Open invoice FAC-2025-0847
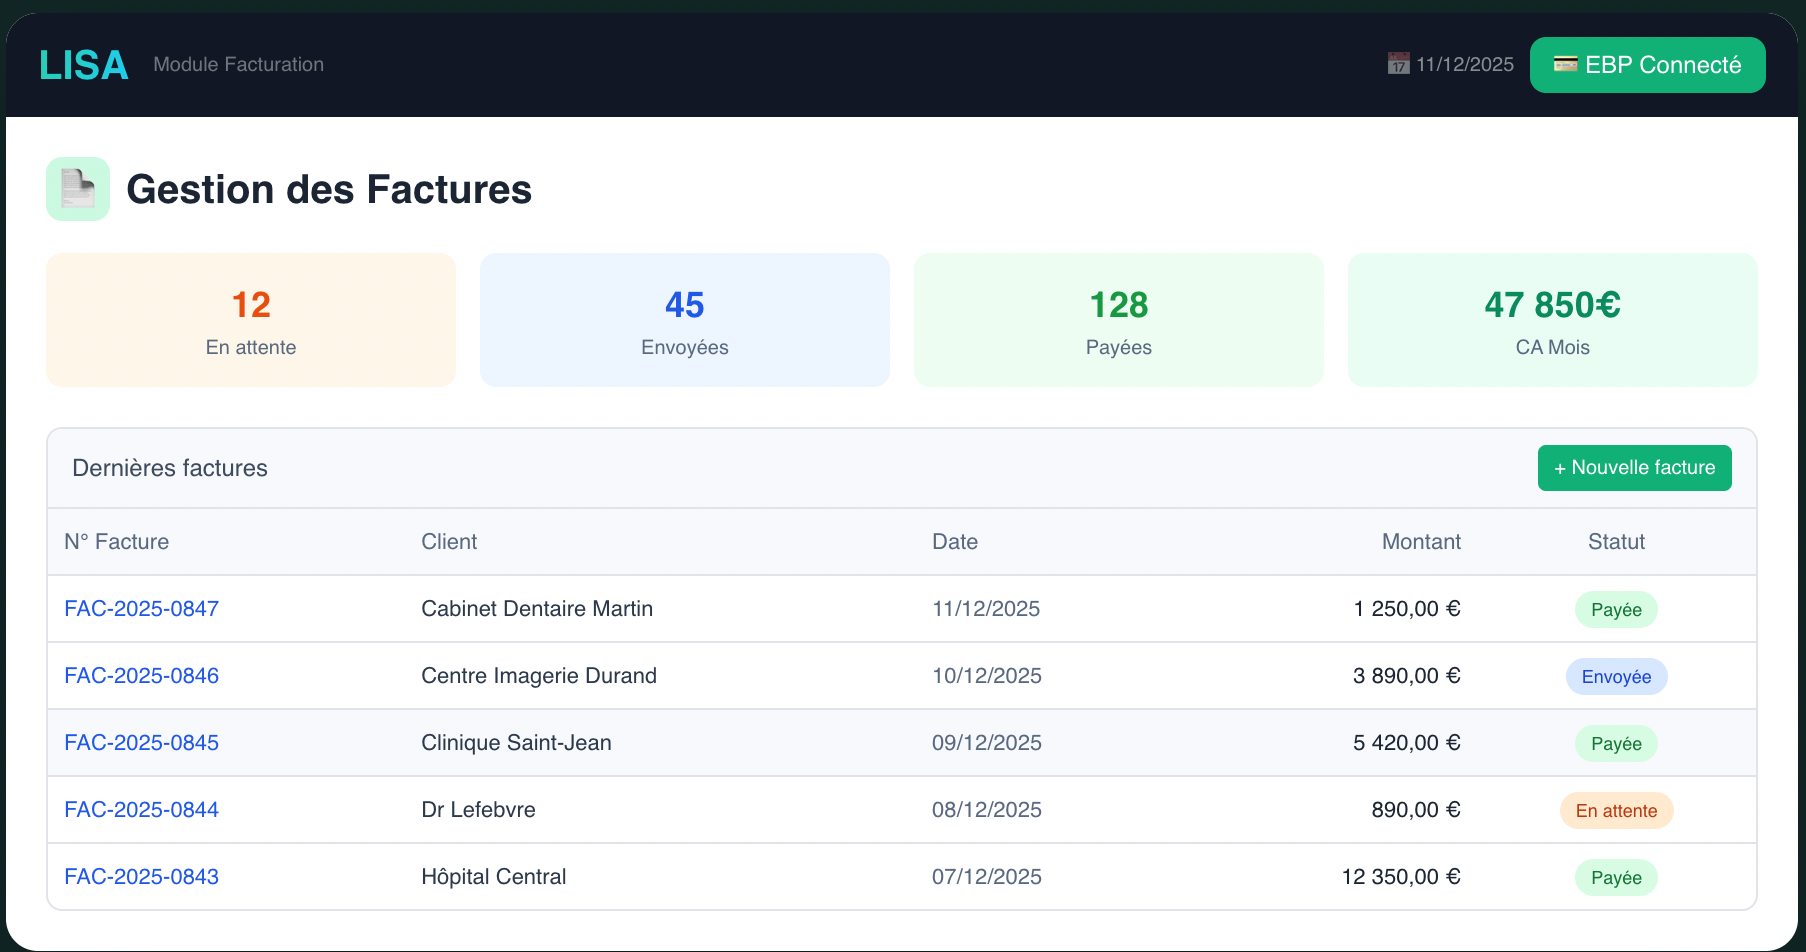Viewport: 1806px width, 952px height. click(142, 609)
